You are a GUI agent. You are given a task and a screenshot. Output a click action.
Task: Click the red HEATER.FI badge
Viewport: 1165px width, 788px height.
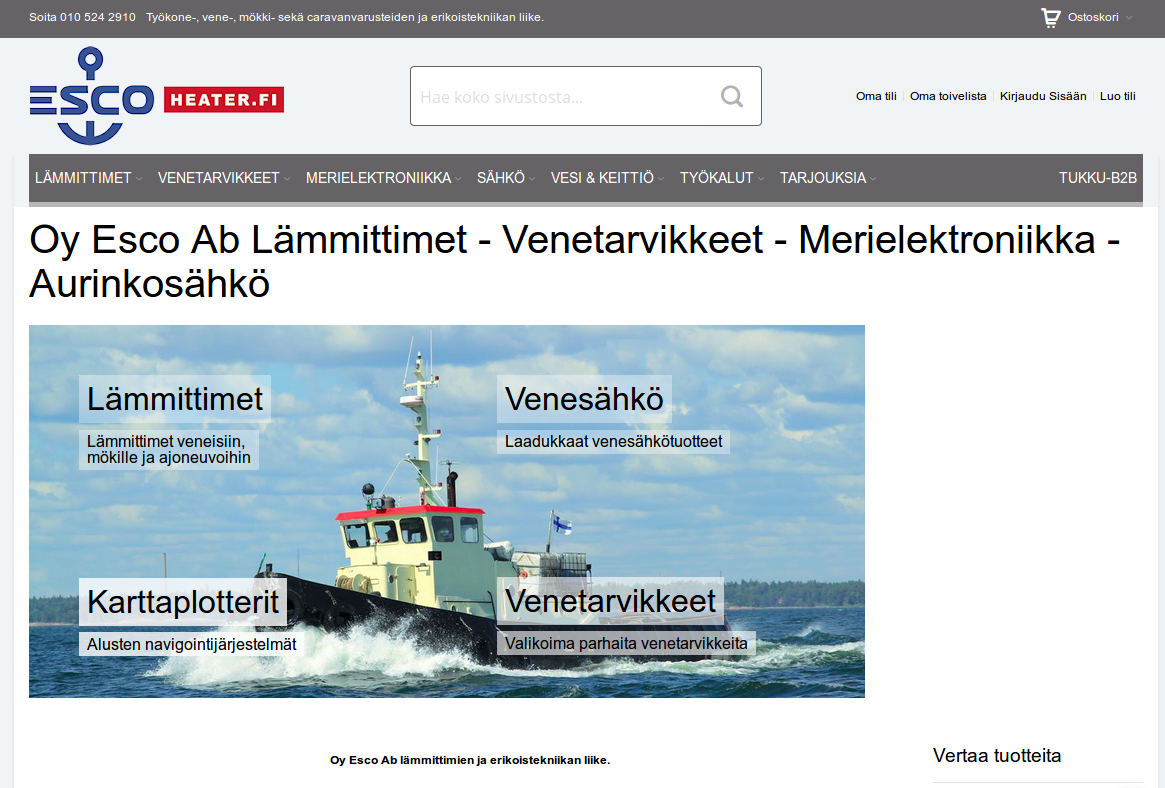[224, 100]
